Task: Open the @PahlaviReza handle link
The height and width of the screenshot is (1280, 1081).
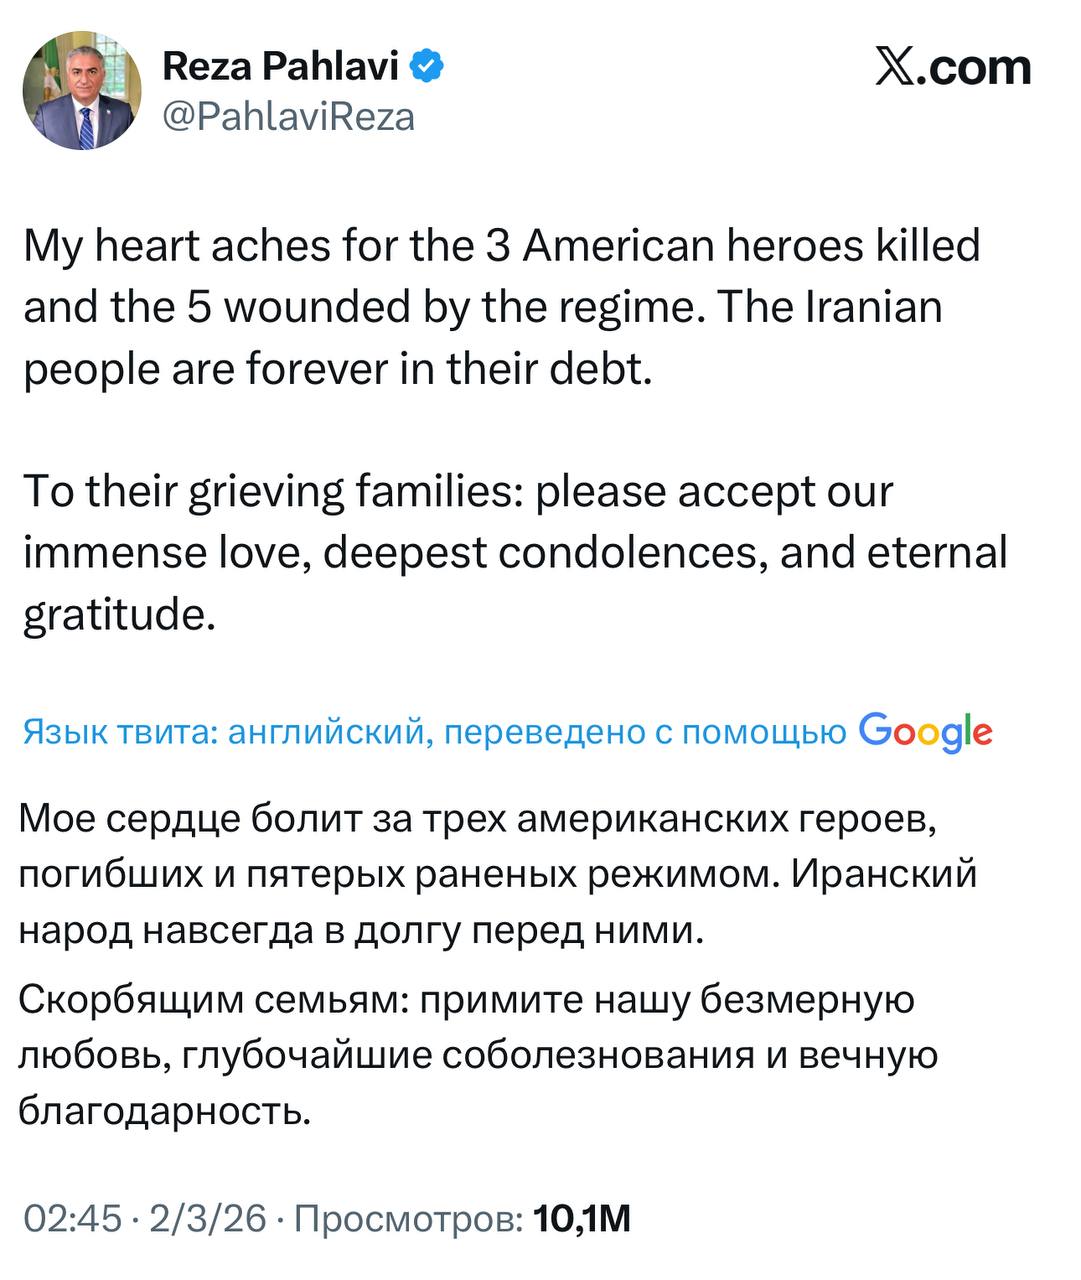Action: coord(288,117)
